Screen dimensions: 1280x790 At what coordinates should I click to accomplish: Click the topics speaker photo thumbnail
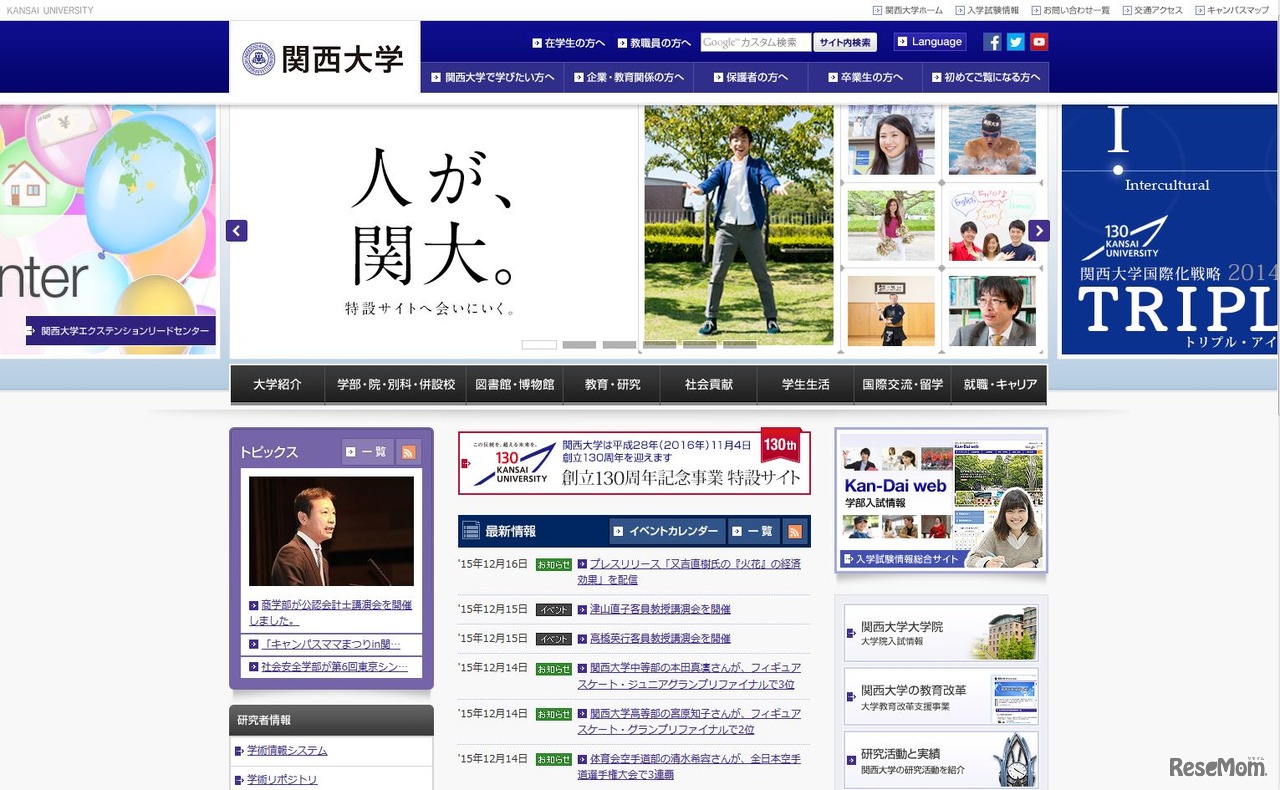pyautogui.click(x=331, y=531)
